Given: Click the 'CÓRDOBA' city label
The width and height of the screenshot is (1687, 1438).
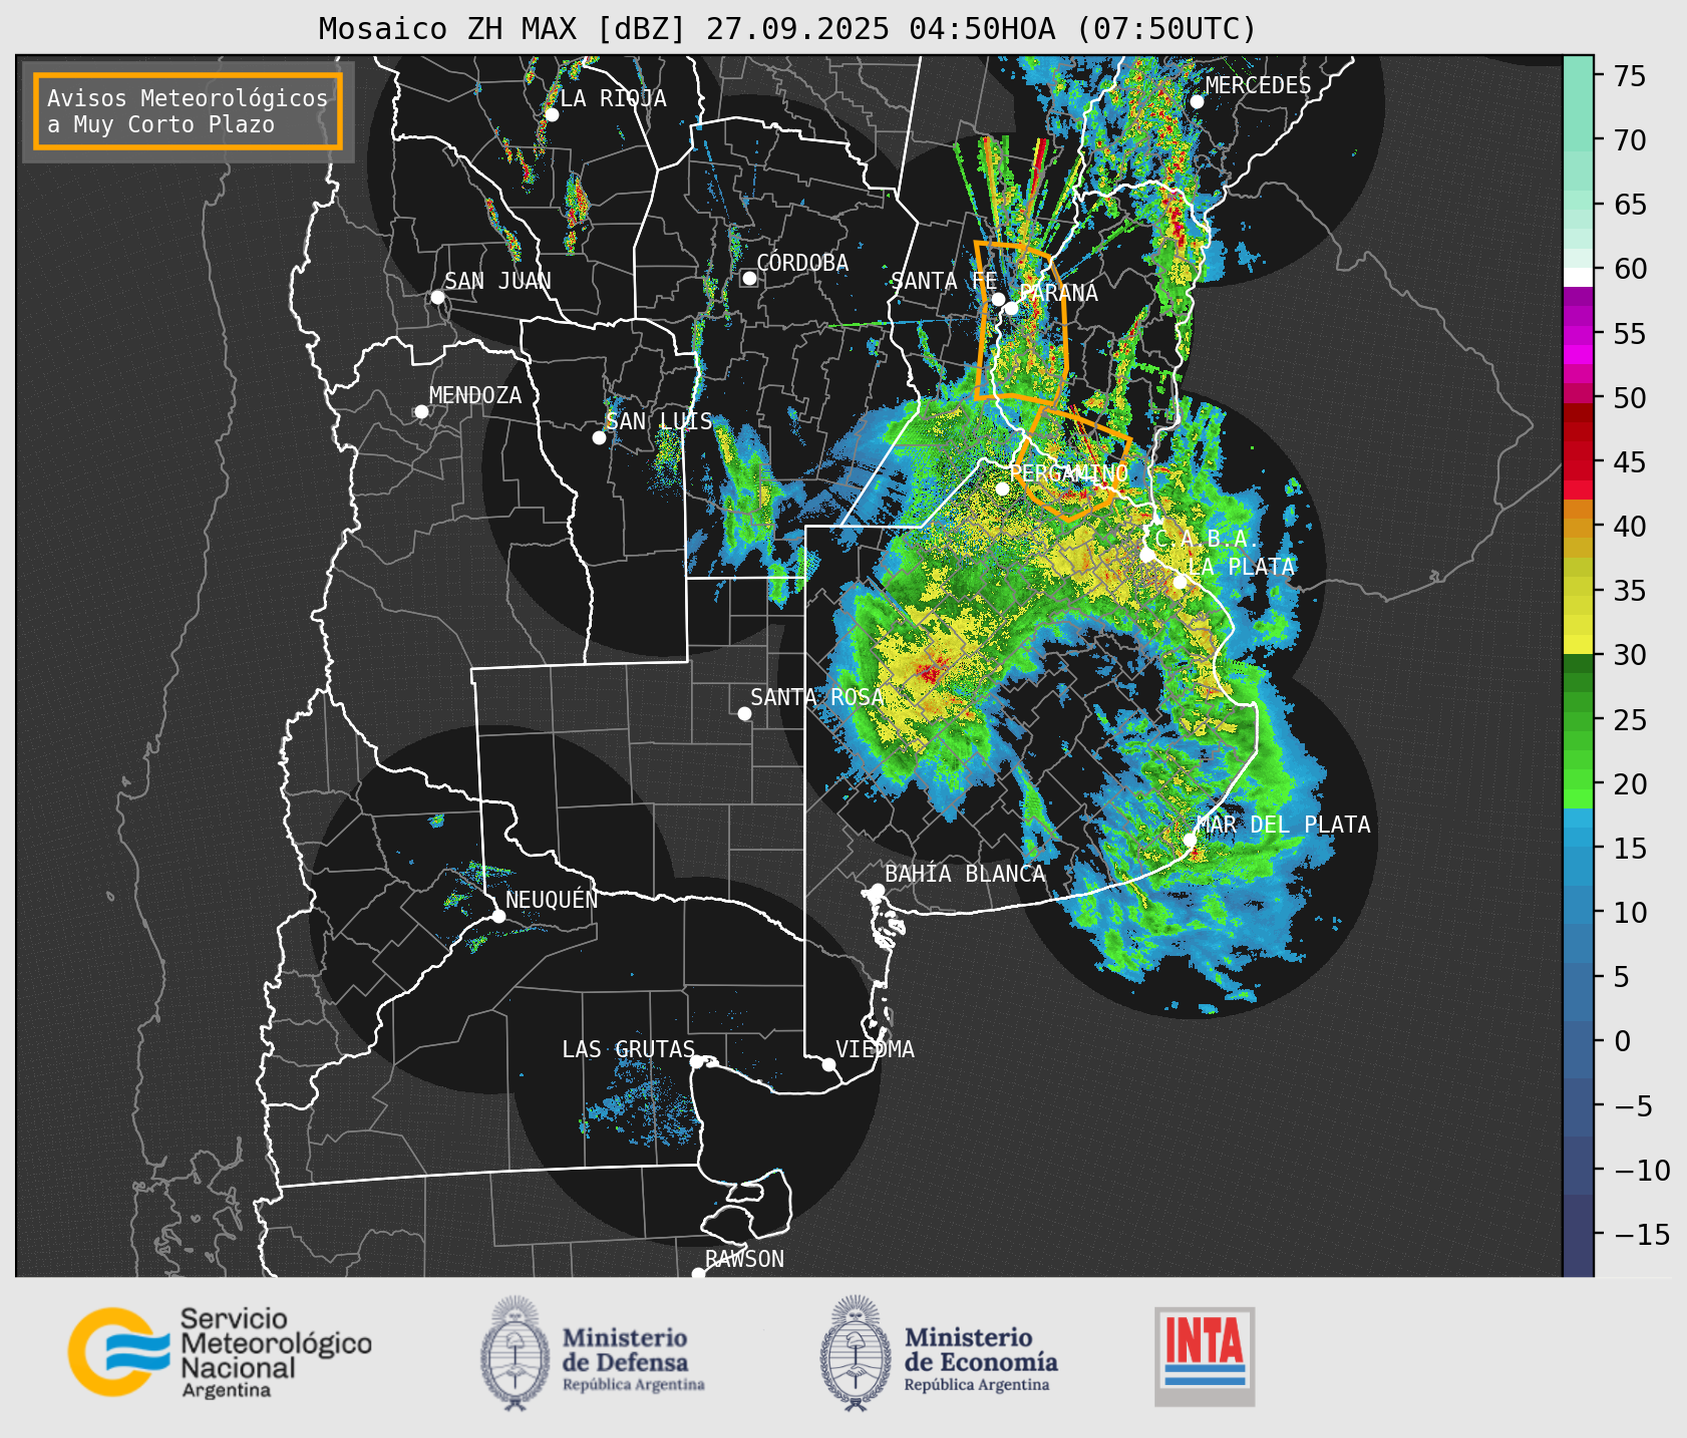Looking at the screenshot, I should point(802,263).
